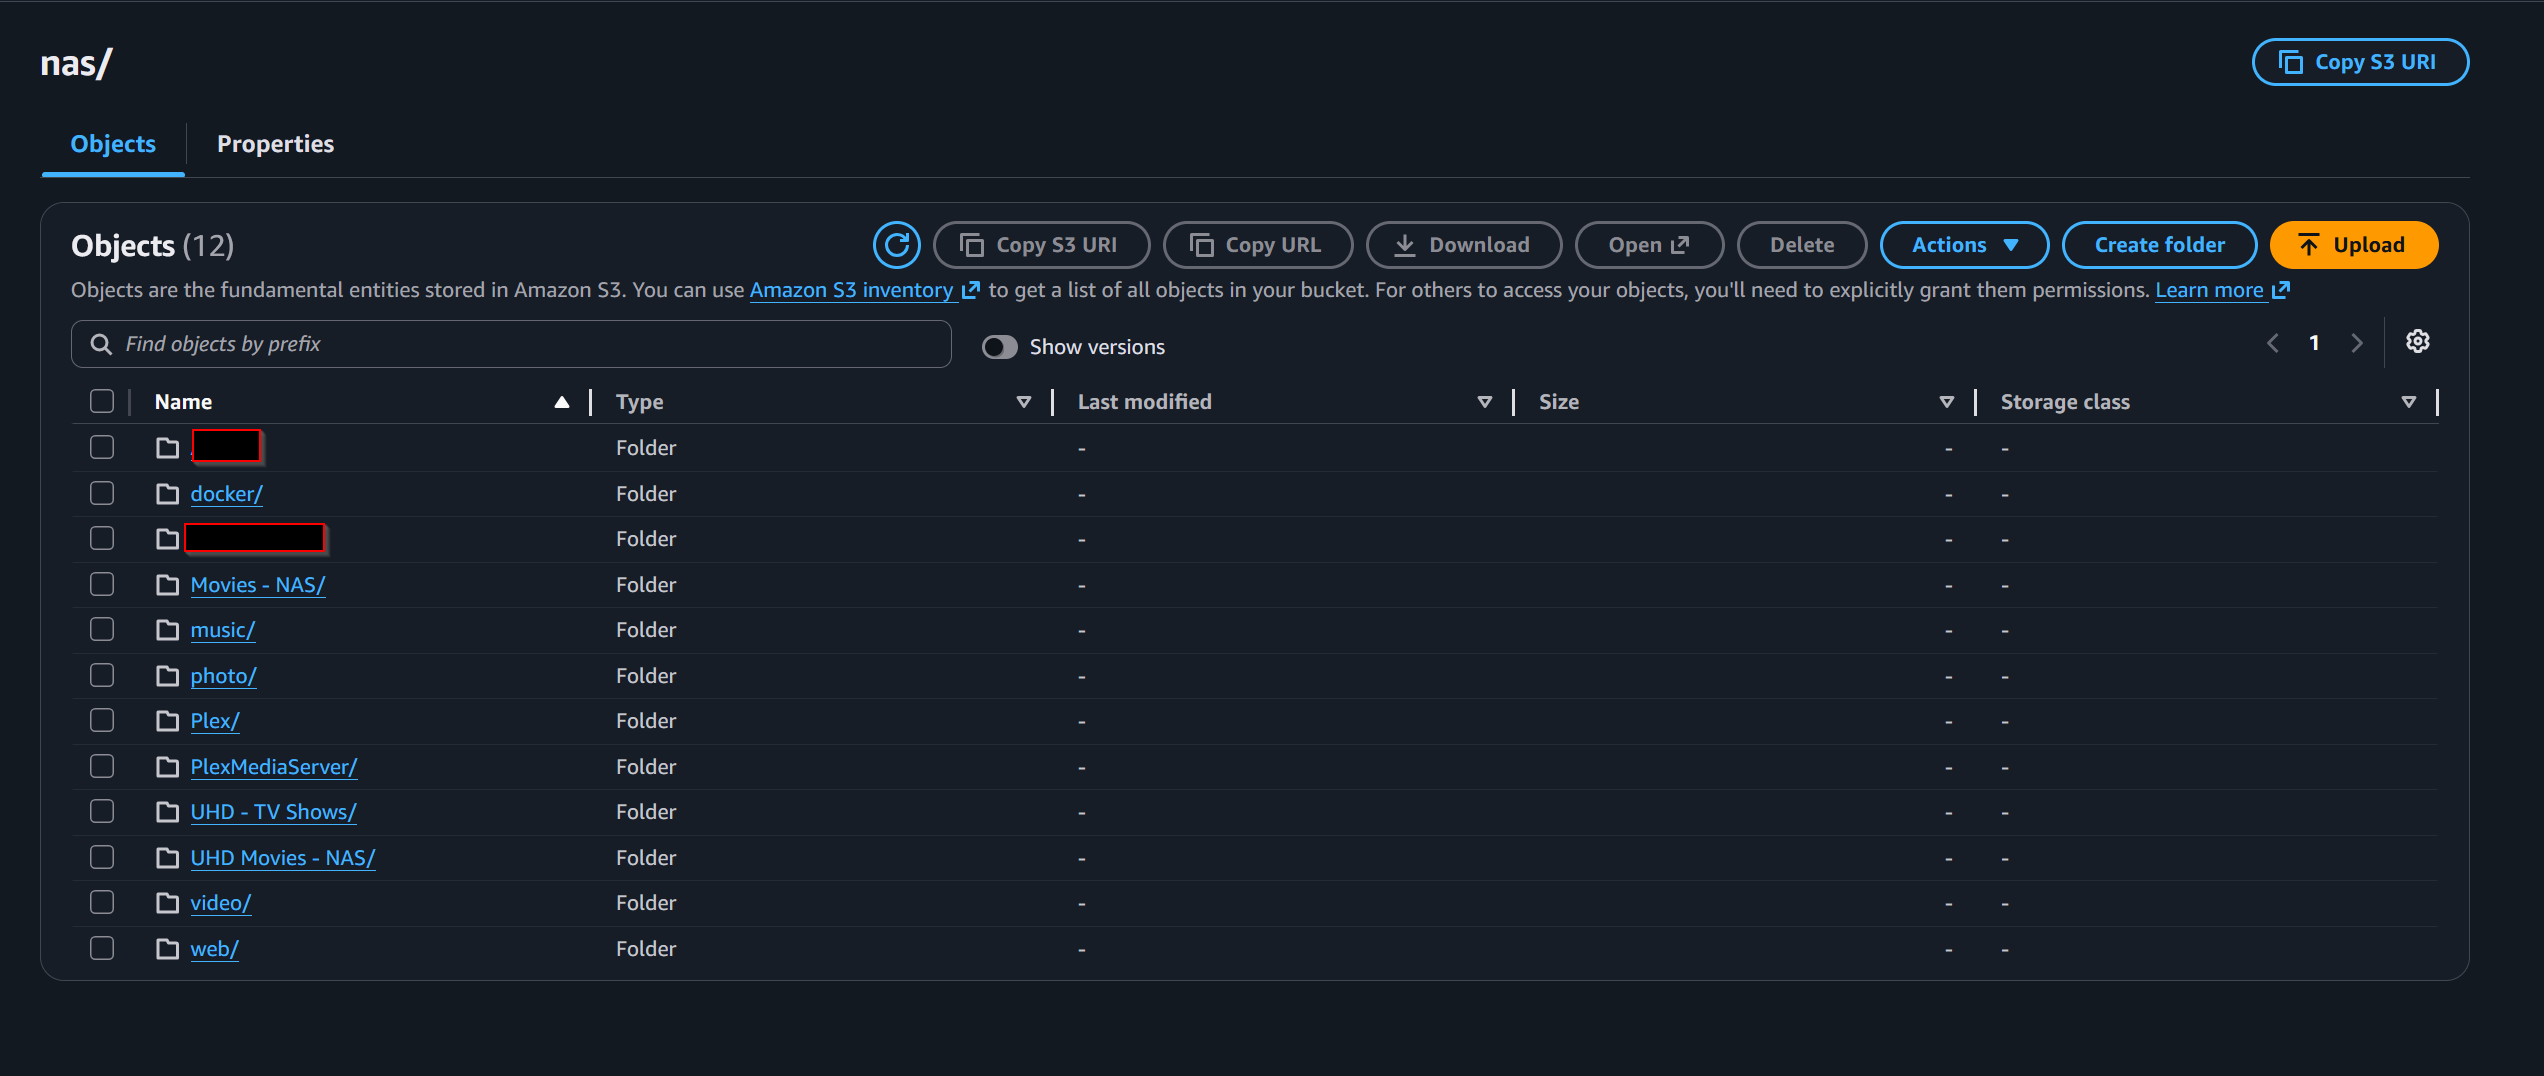2544x1076 pixels.
Task: Open the UHD - TV Shows/ folder
Action: [x=274, y=812]
